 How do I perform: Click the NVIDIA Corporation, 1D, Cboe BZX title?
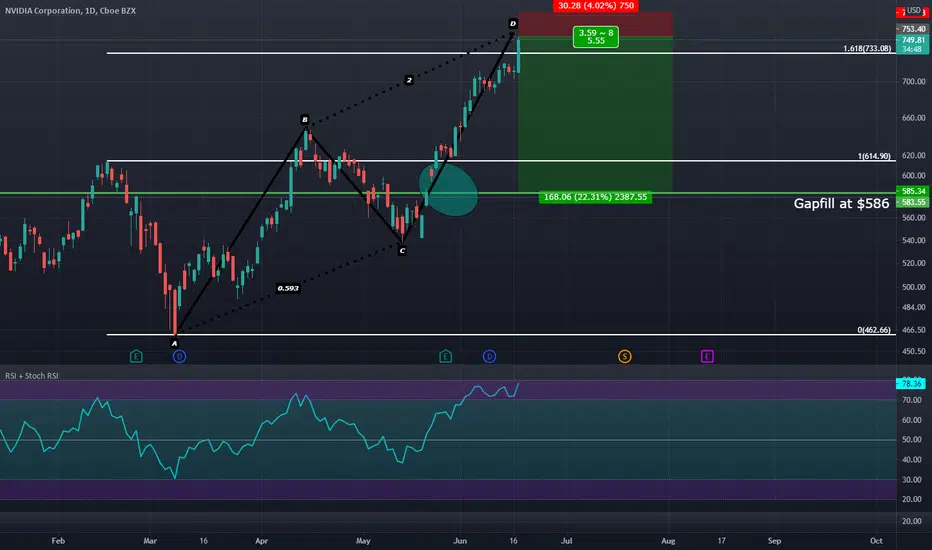click(x=70, y=11)
